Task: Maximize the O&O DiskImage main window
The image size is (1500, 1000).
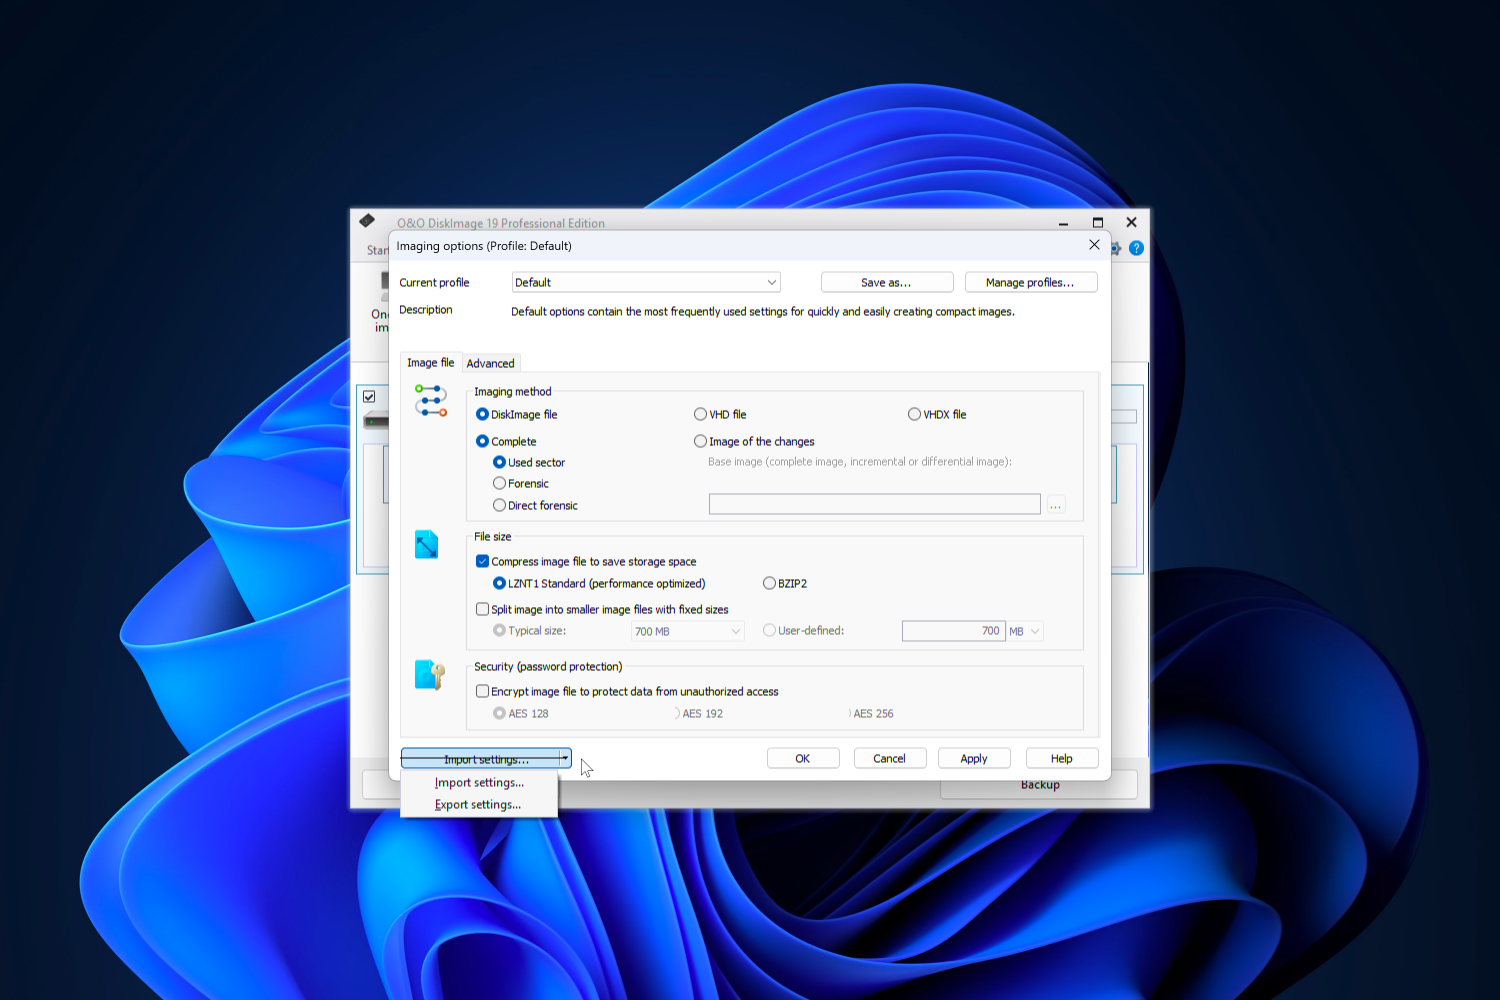Action: click(1097, 222)
